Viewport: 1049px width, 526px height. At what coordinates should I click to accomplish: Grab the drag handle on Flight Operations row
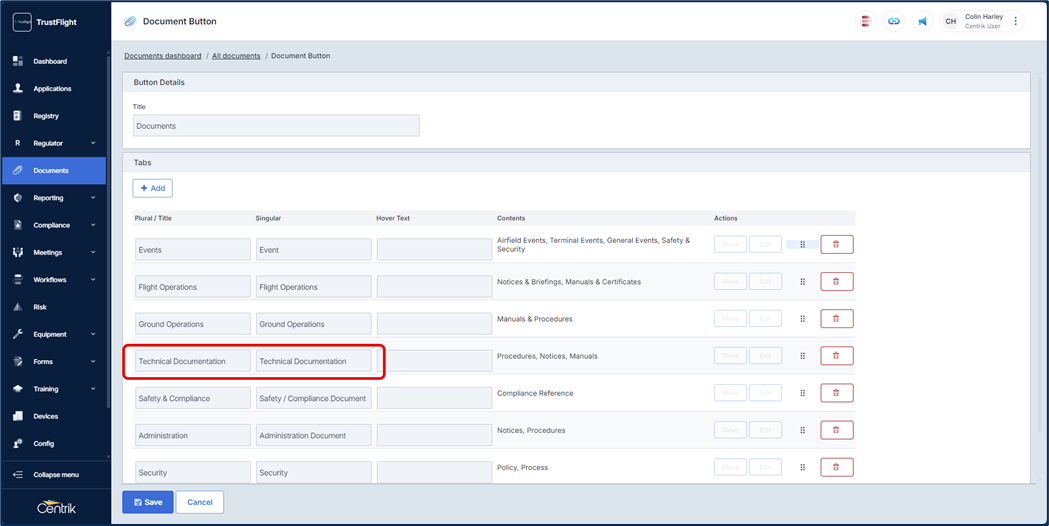pyautogui.click(x=802, y=282)
